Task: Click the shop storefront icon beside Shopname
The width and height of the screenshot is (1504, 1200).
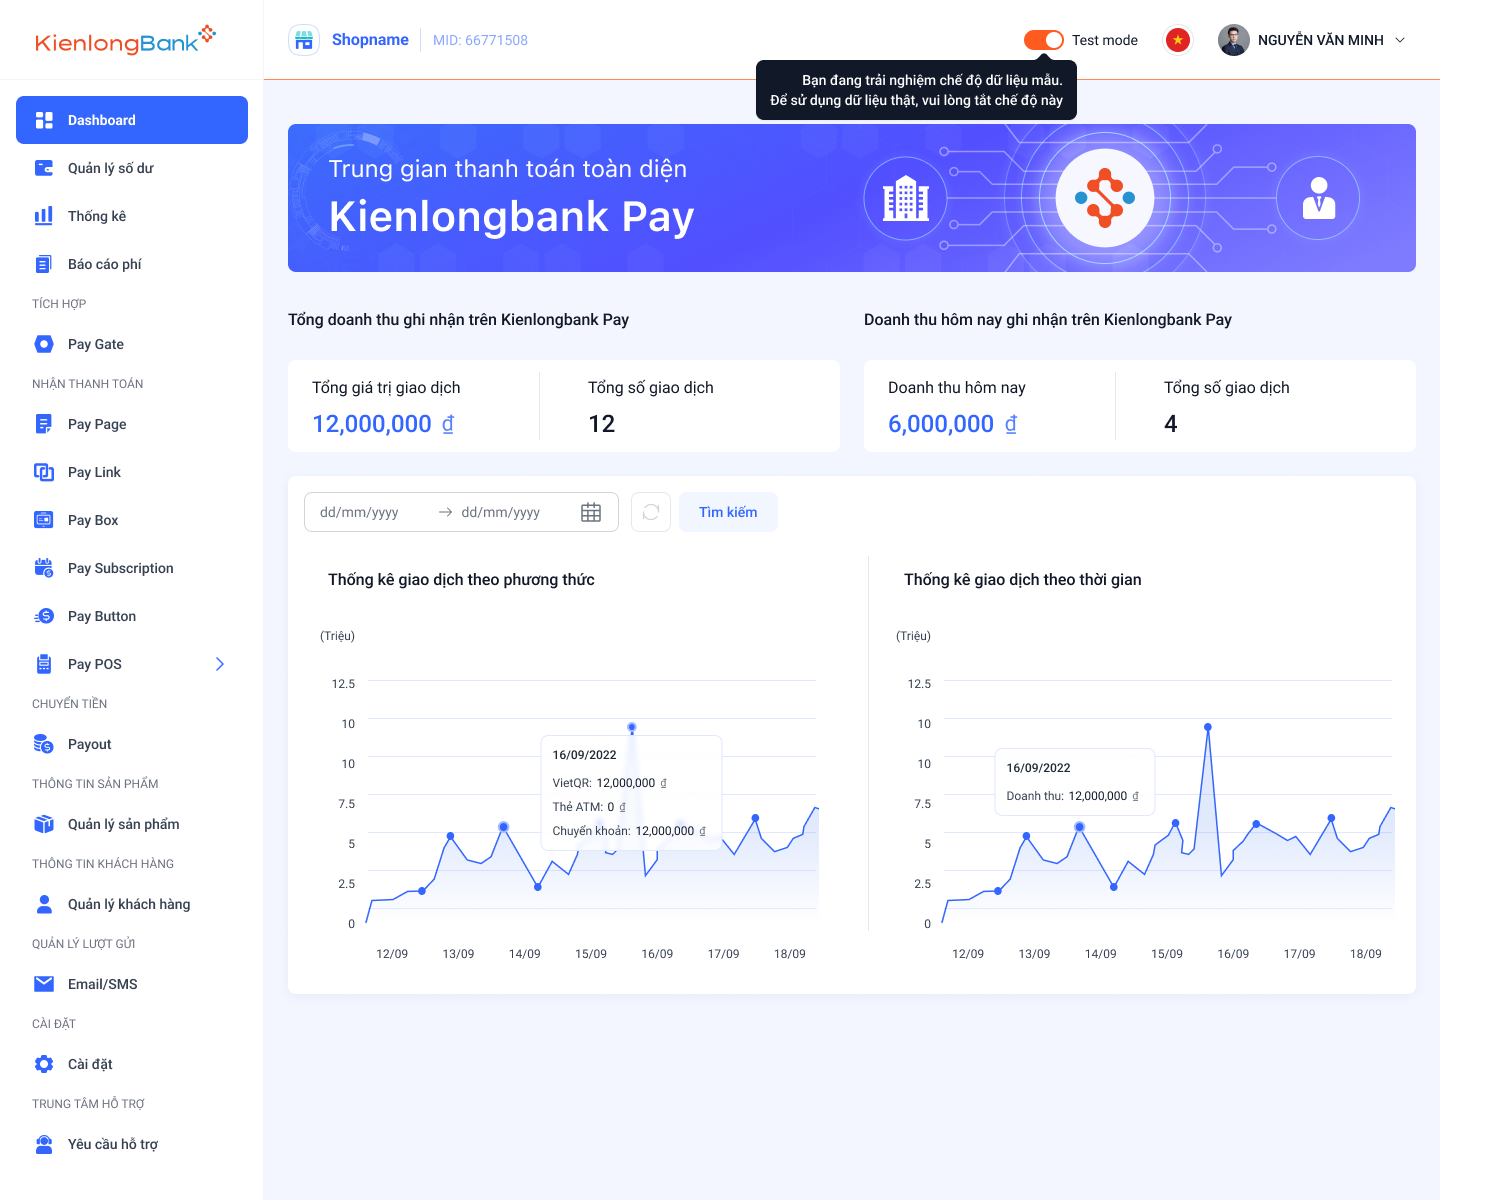Action: (304, 40)
